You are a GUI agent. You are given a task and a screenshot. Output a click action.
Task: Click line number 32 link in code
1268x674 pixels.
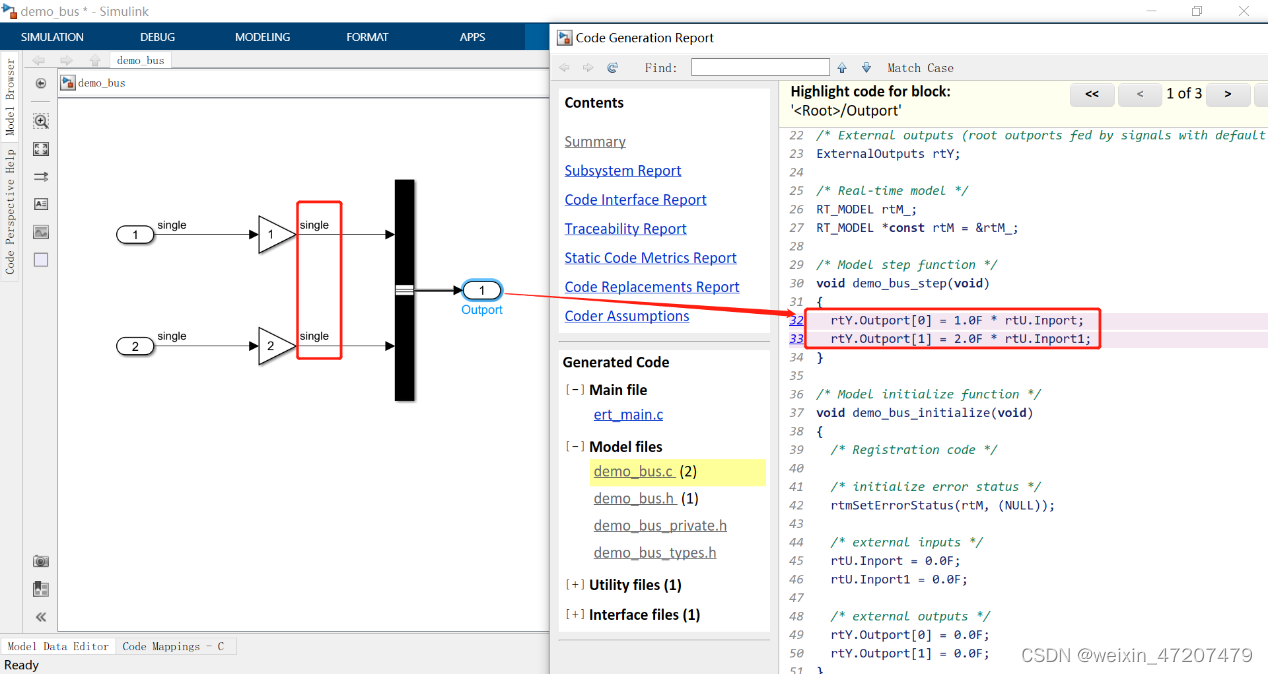coord(797,320)
